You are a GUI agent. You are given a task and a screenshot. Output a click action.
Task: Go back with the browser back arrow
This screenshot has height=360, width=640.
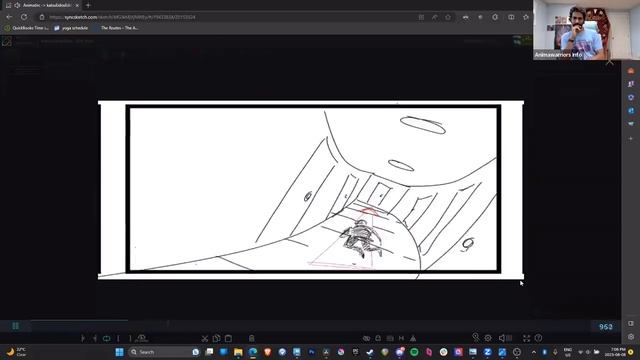pos(9,17)
